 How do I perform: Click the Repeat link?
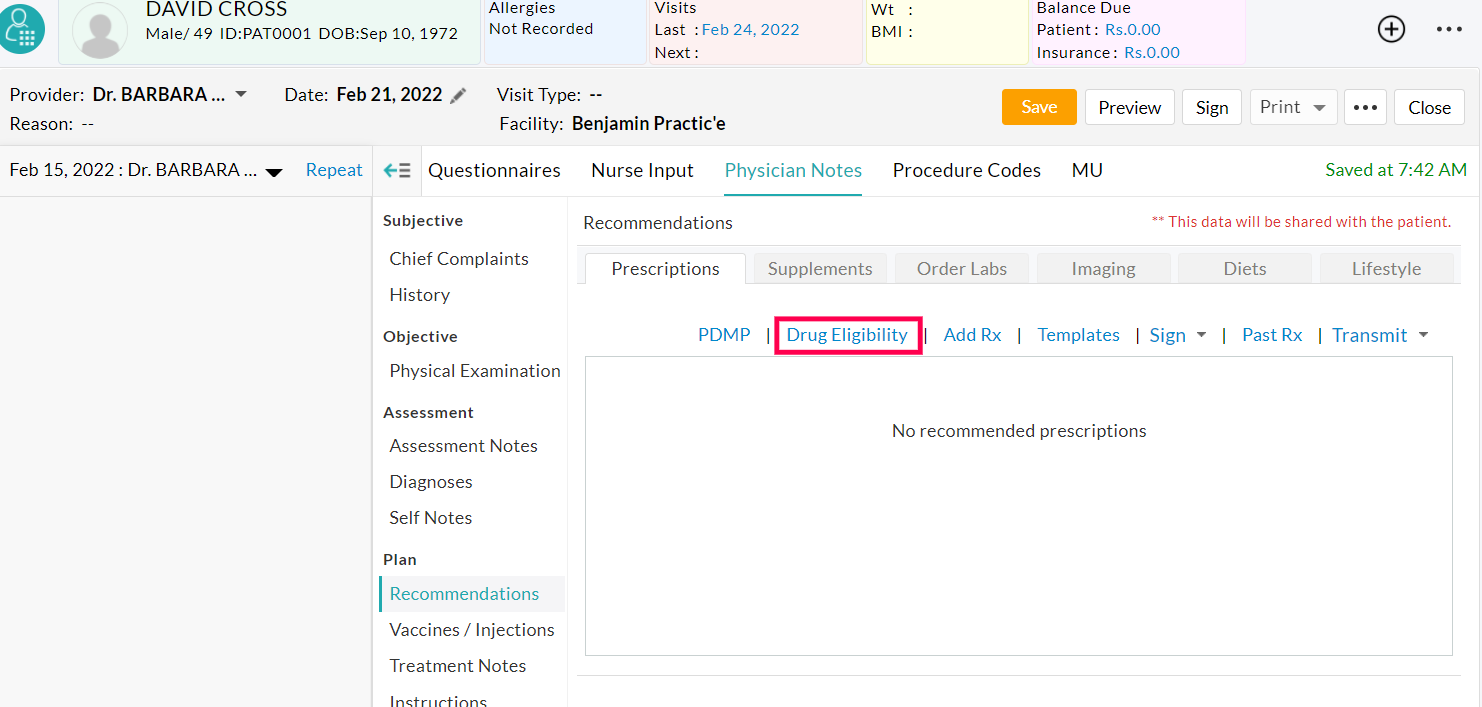[x=334, y=170]
